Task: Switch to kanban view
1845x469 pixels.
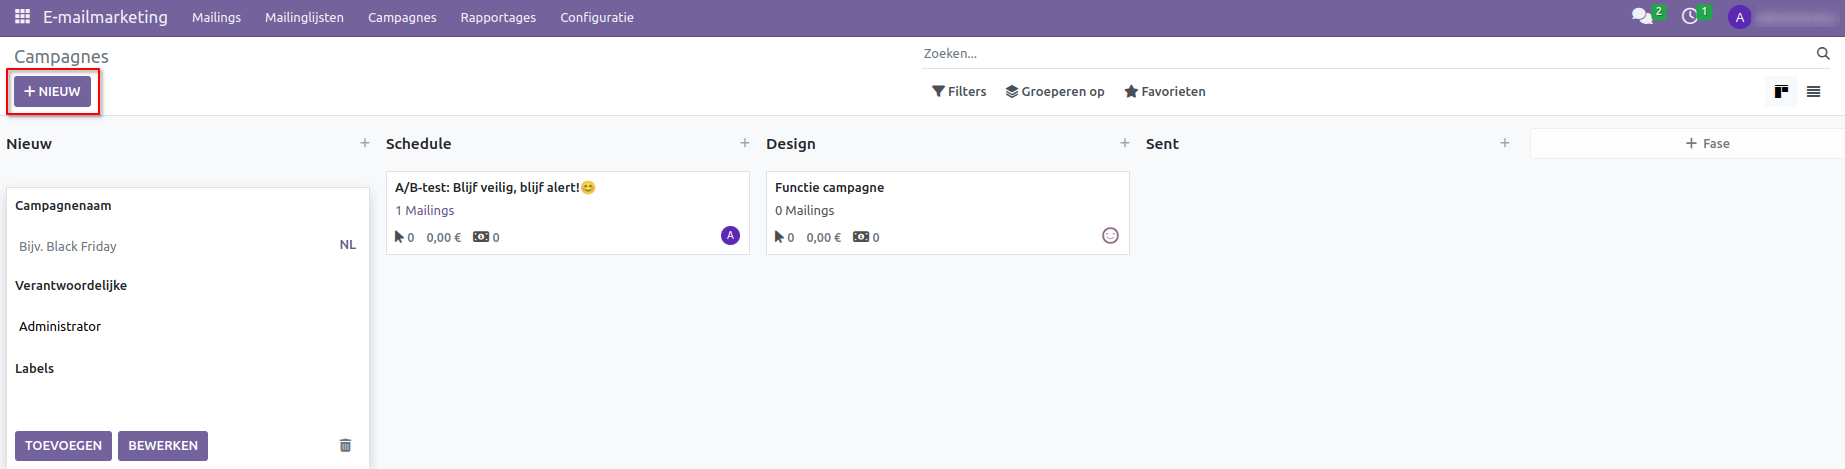Action: pos(1781,92)
